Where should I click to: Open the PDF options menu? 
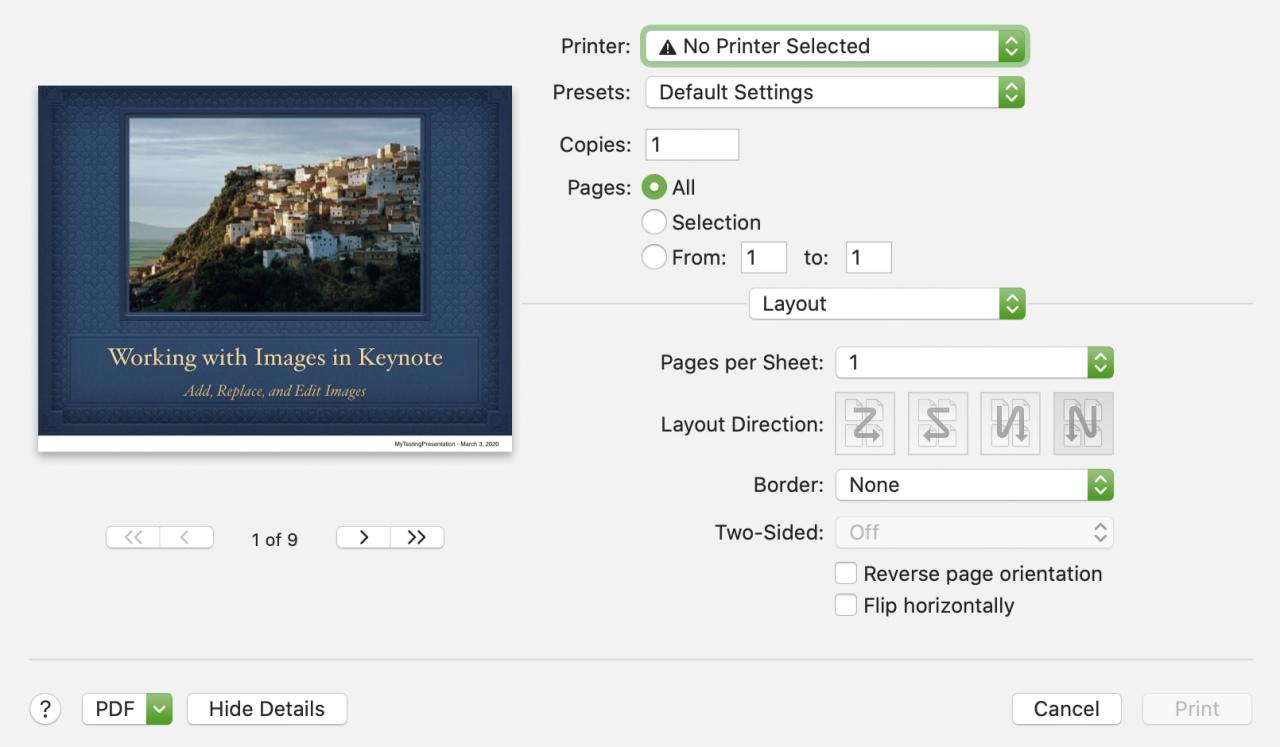coord(127,709)
